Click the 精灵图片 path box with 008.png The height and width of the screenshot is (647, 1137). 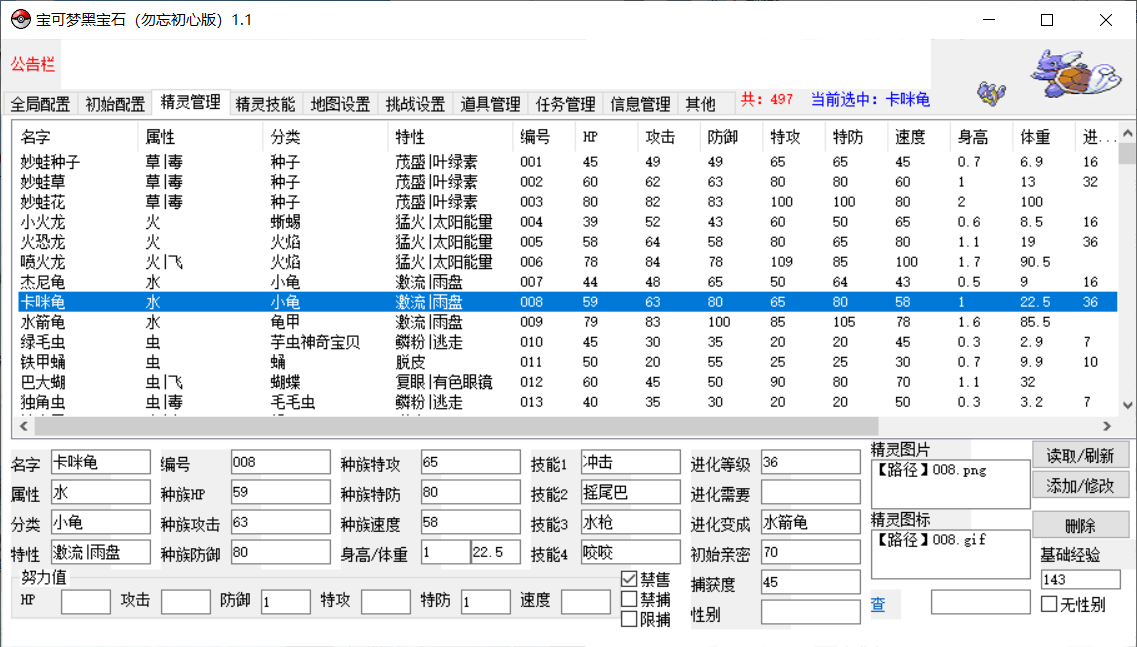(x=951, y=484)
